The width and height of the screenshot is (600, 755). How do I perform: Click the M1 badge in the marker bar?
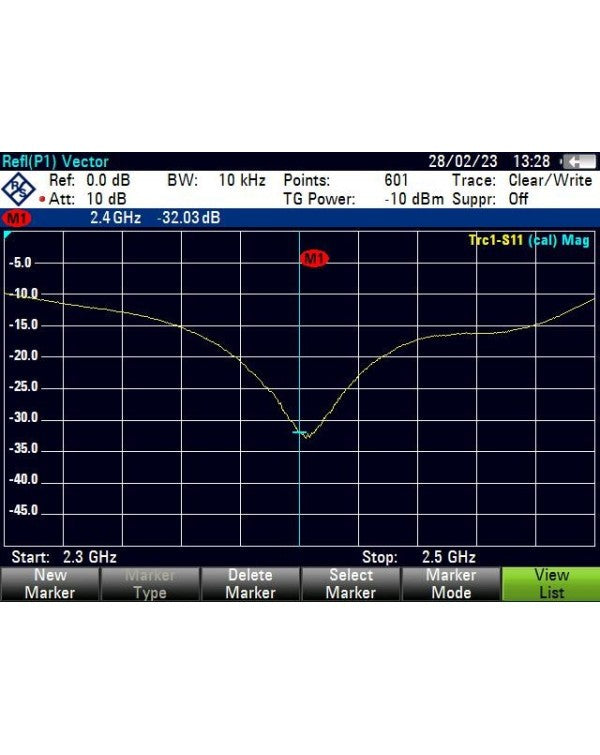(17, 218)
